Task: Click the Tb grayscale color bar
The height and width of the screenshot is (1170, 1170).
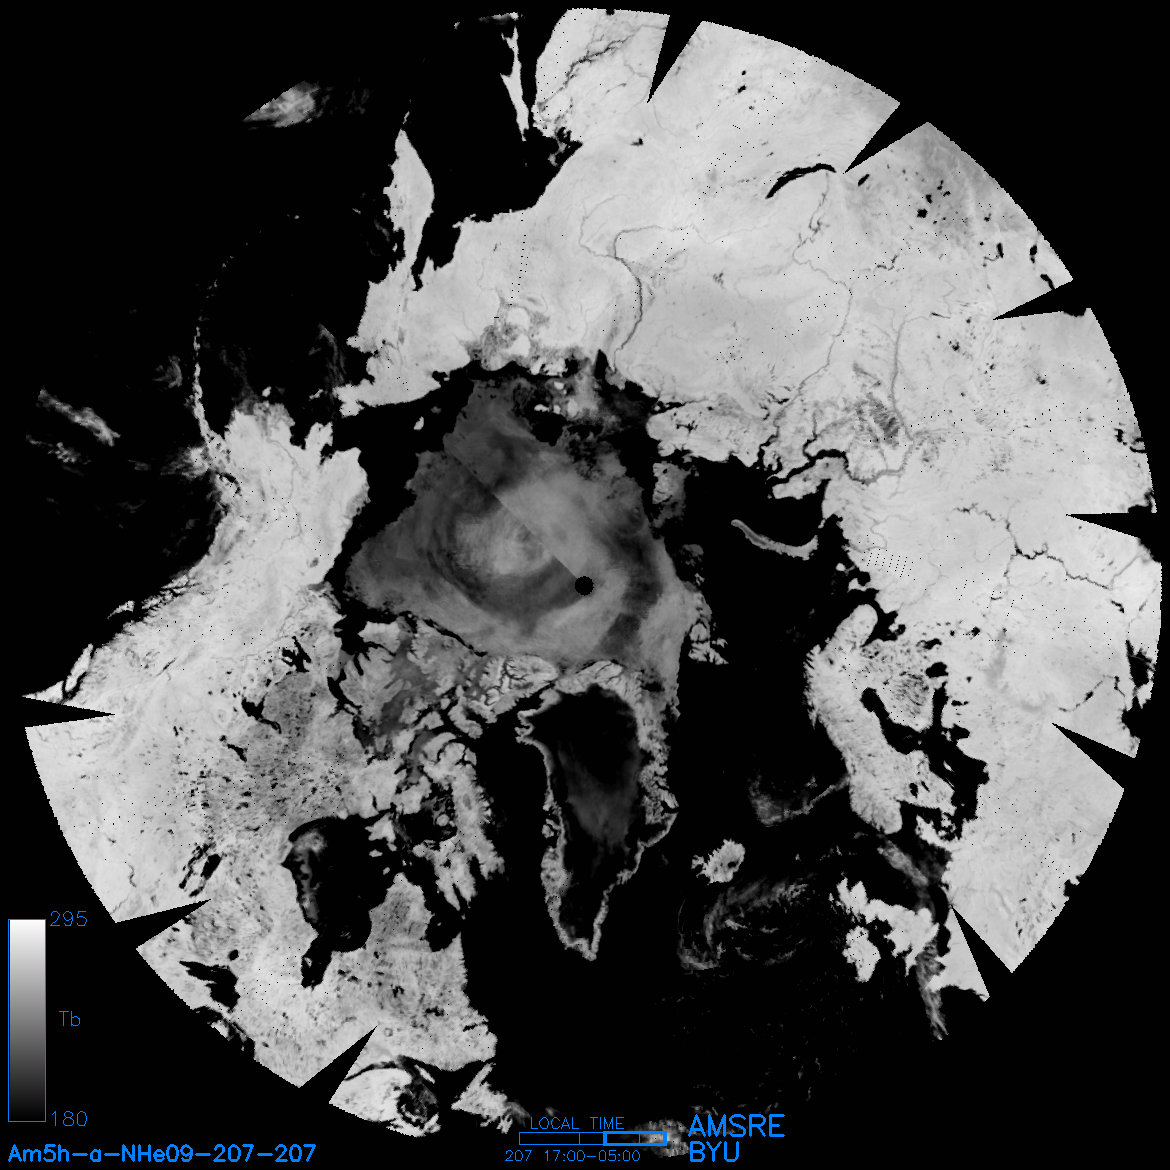Action: (27, 1020)
